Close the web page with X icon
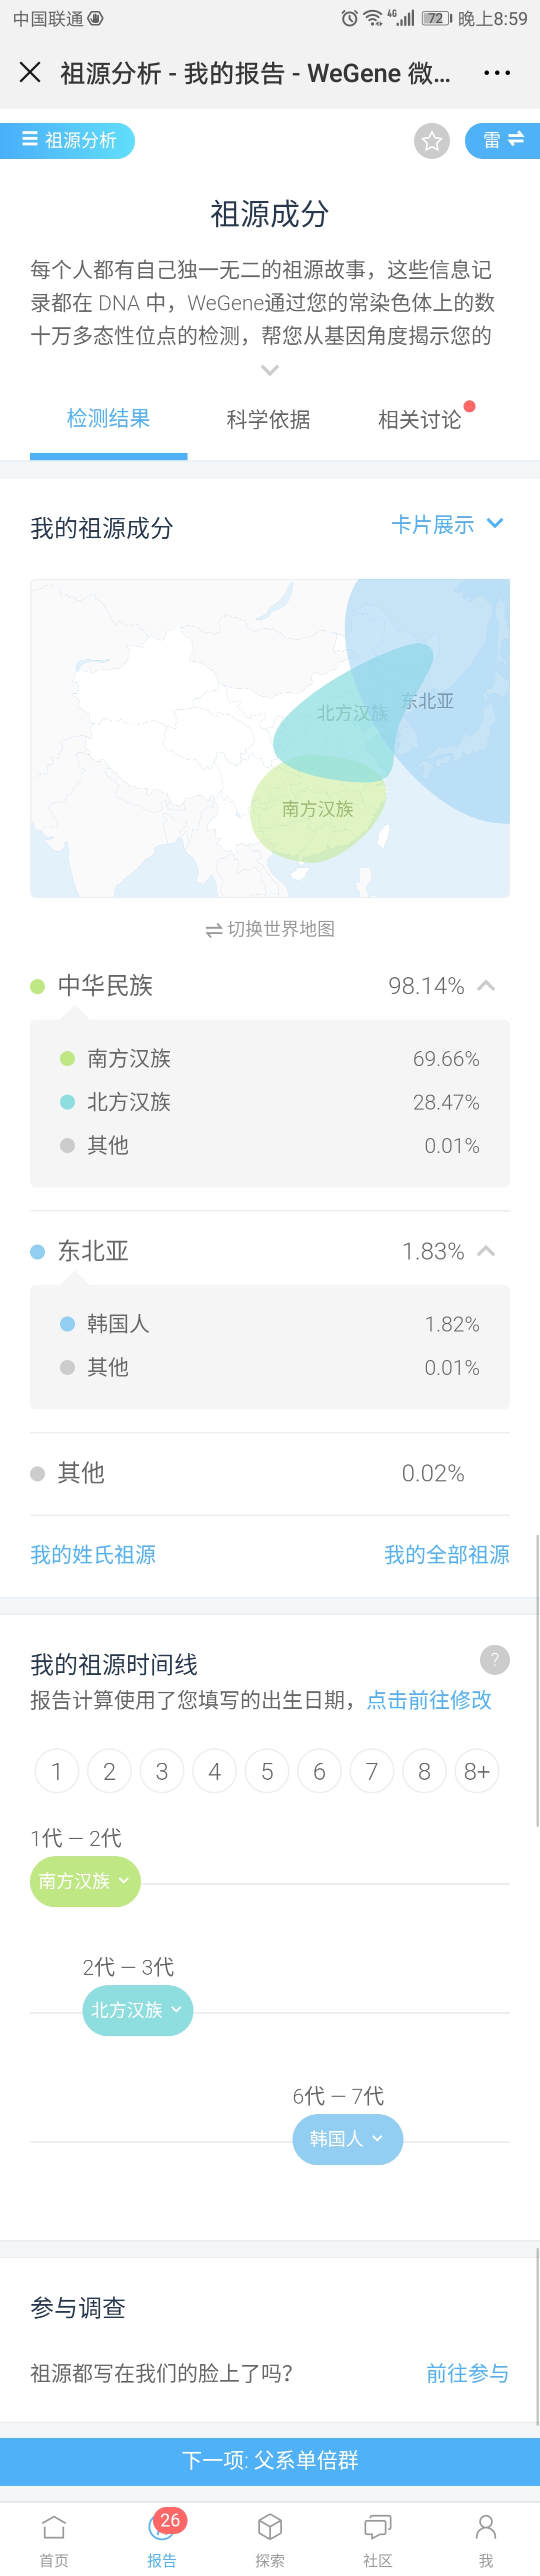540x2576 pixels. [30, 72]
